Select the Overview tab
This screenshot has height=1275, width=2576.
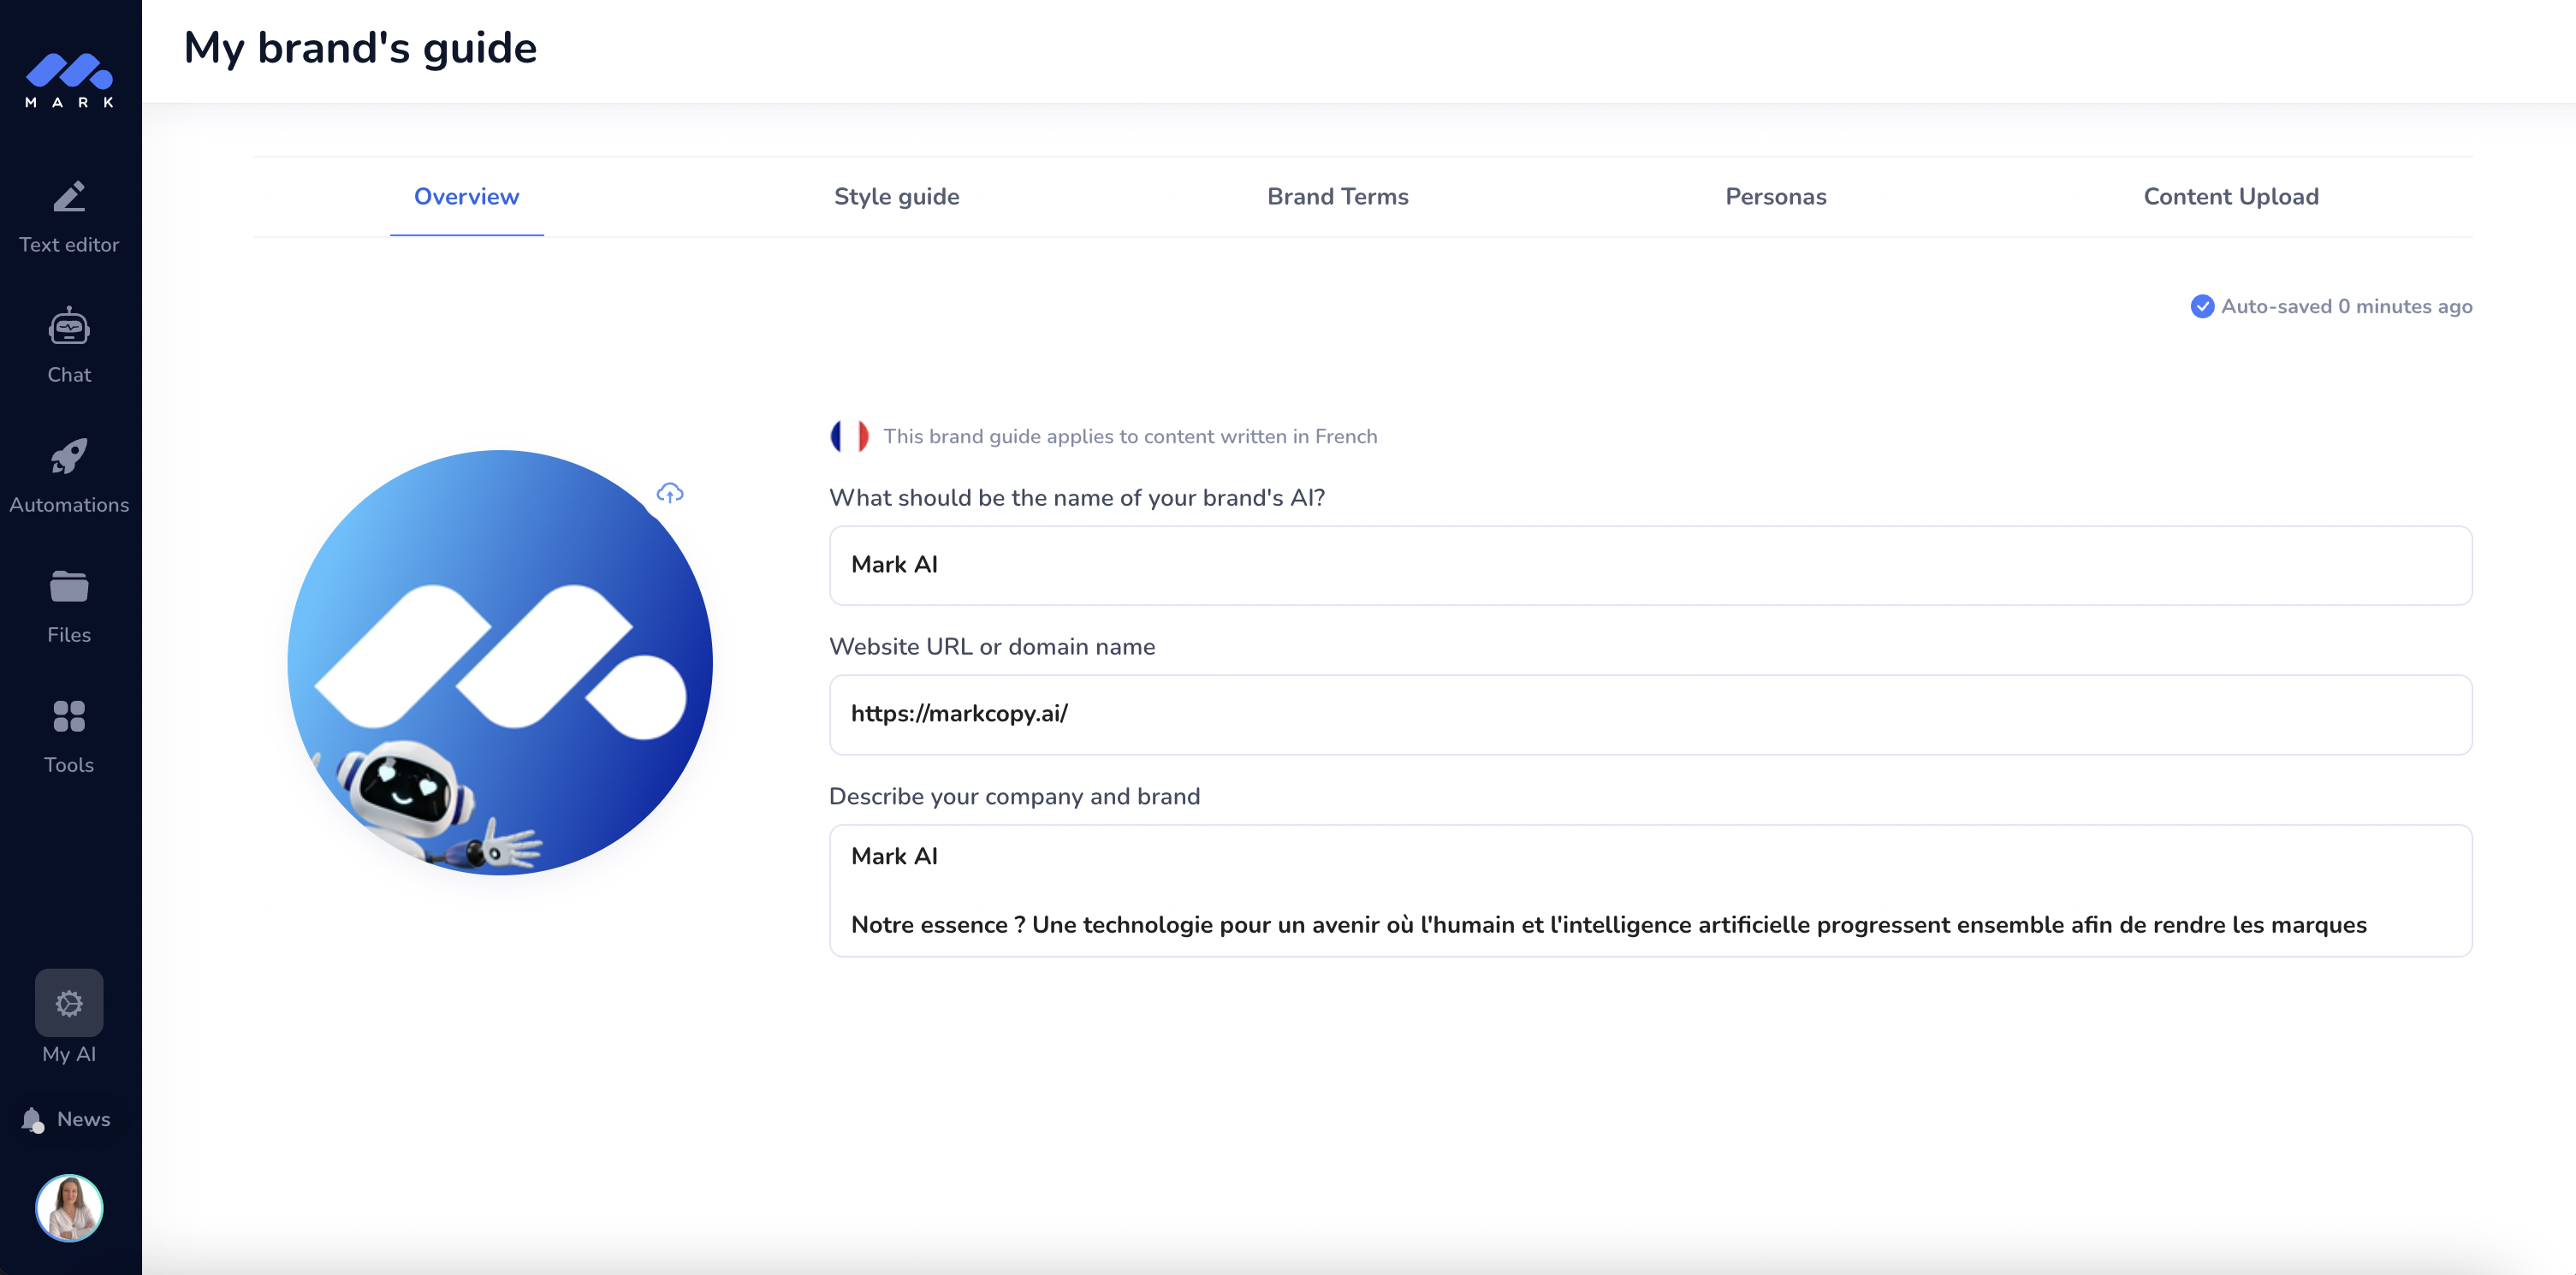[466, 197]
